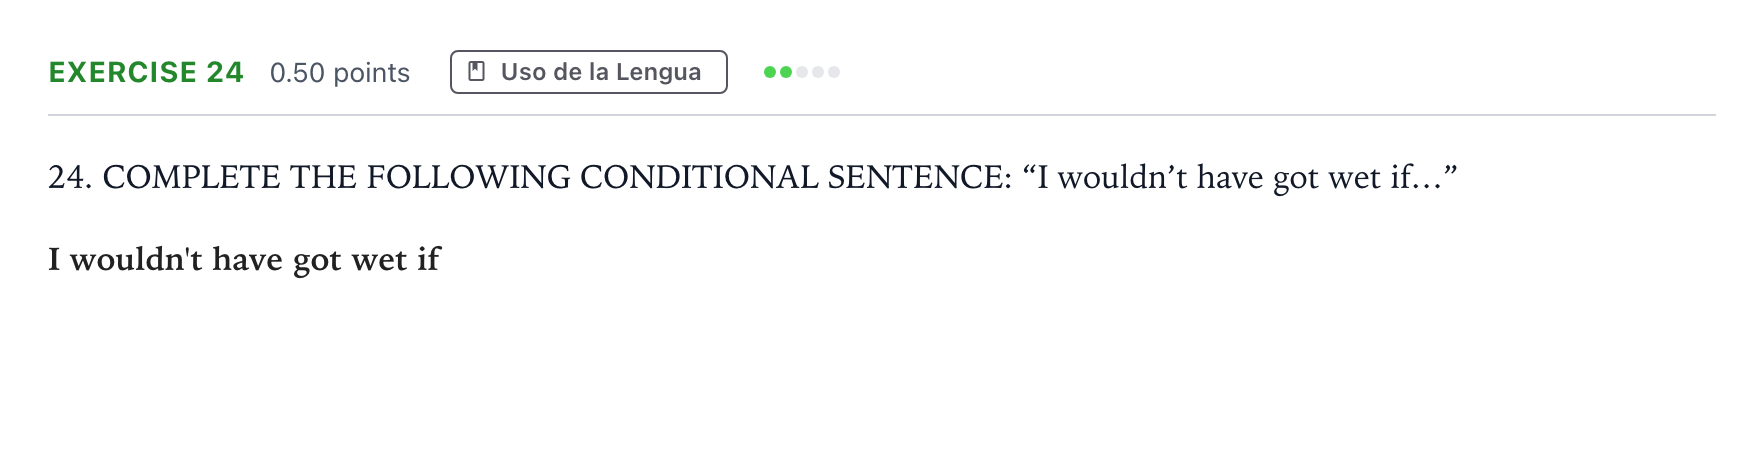Click the fourth gray difficulty dot
The height and width of the screenshot is (472, 1764).
coord(818,72)
